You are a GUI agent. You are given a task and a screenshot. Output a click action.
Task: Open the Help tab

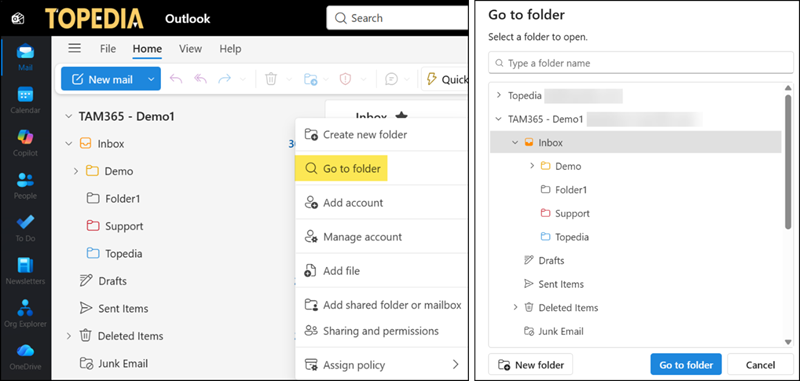tap(230, 49)
